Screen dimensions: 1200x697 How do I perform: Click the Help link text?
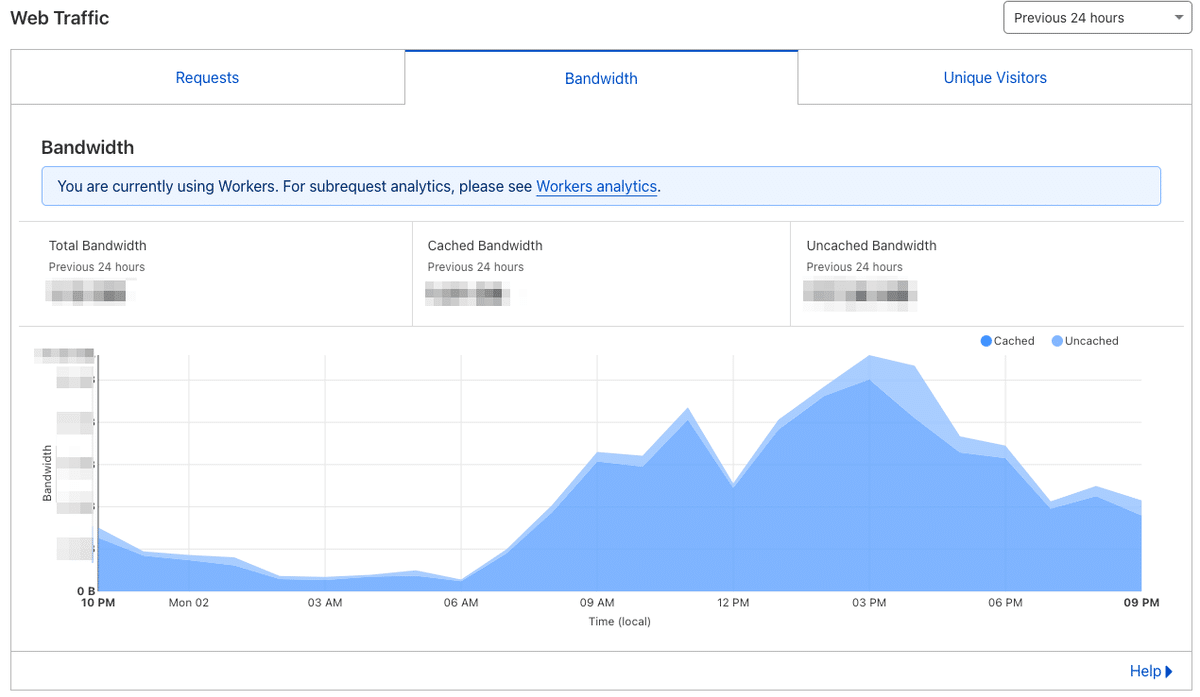1145,671
